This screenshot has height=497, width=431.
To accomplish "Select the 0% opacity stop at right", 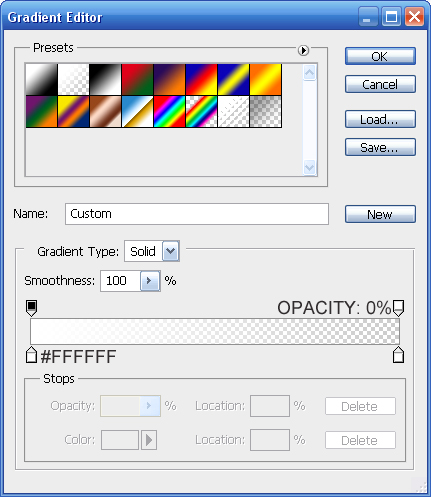I will (x=398, y=308).
